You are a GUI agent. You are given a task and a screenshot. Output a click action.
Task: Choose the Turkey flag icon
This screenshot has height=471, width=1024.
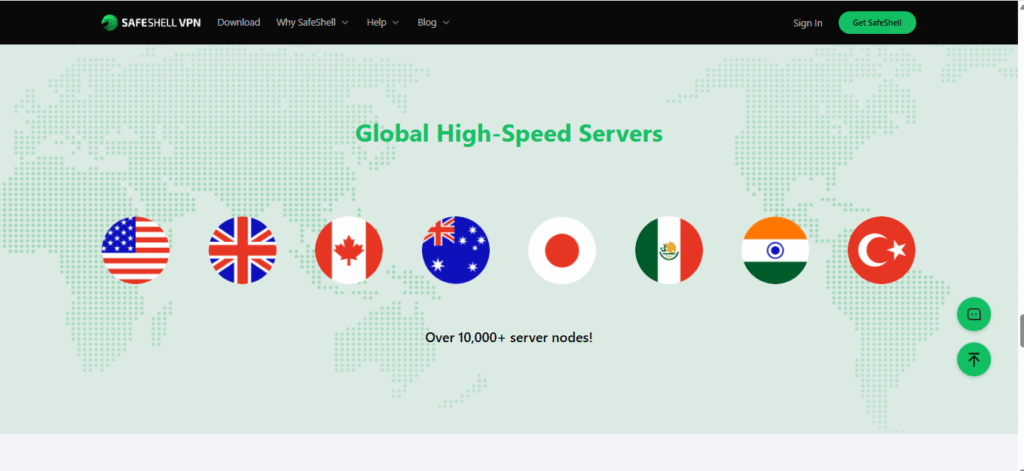pyautogui.click(x=881, y=250)
